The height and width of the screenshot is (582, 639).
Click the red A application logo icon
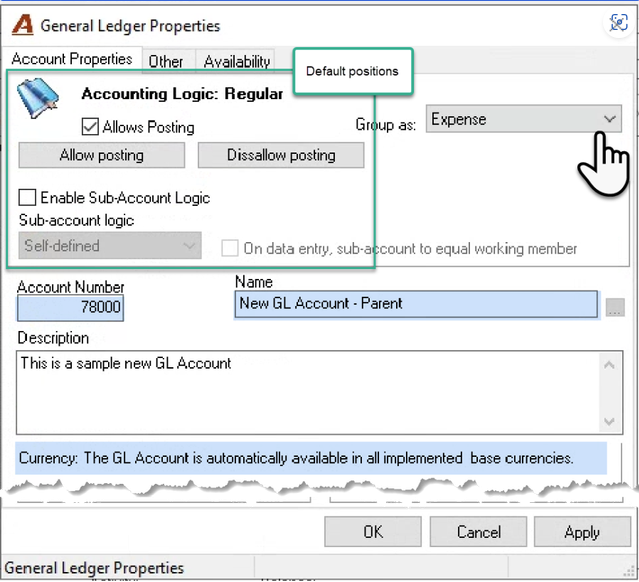[x=22, y=25]
